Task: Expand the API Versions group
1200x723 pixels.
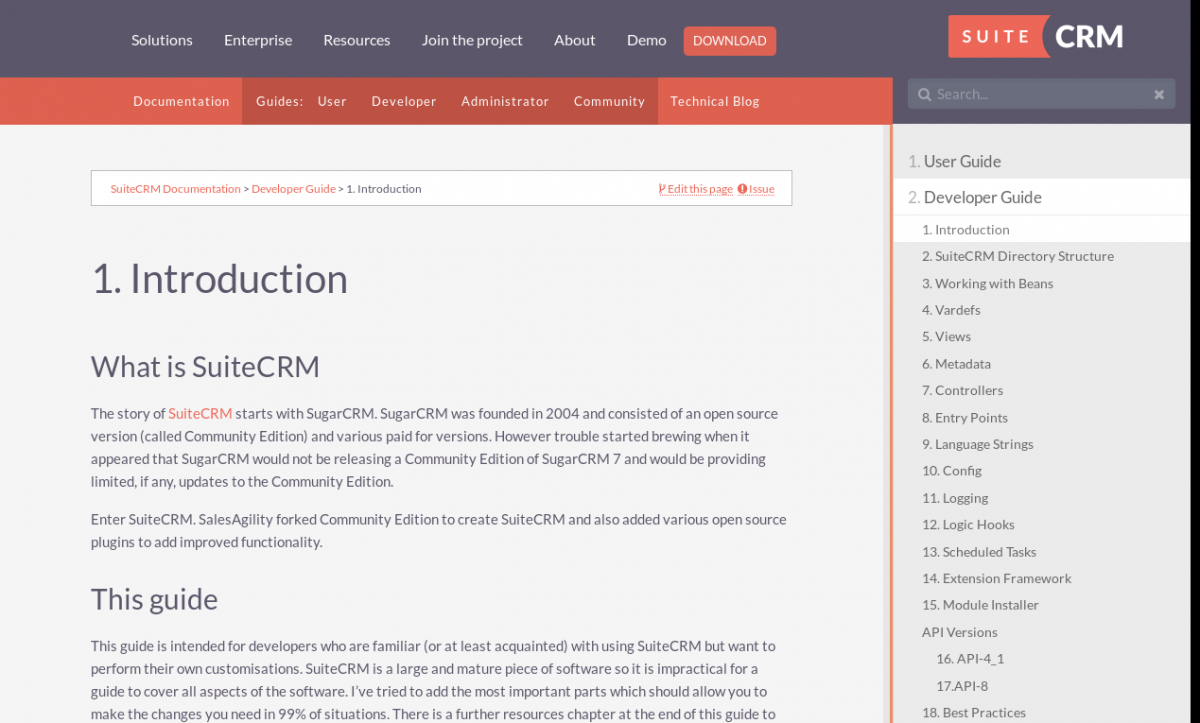Action: [959, 631]
